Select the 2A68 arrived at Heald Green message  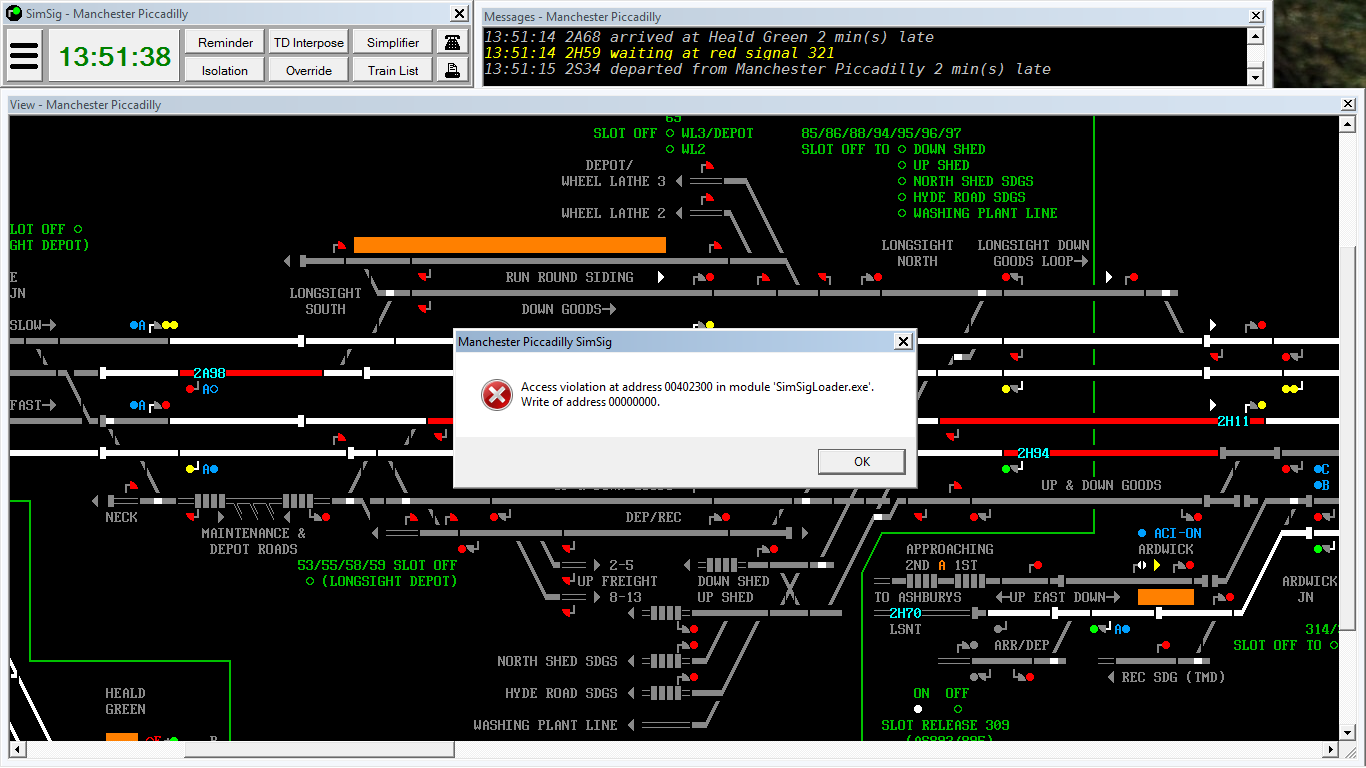[x=709, y=37]
